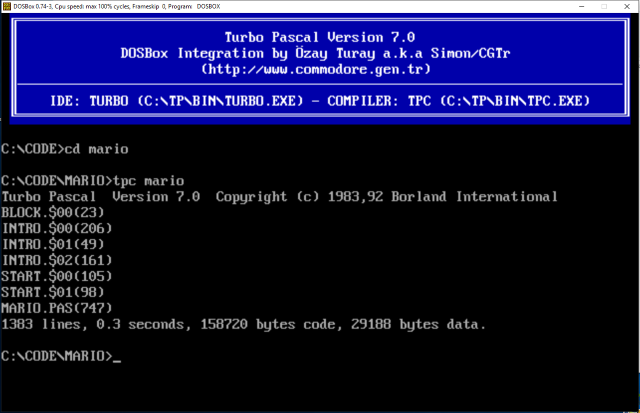The width and height of the screenshot is (640, 413).
Task: Minimize the DOSBox window
Action: pyautogui.click(x=581, y=6)
